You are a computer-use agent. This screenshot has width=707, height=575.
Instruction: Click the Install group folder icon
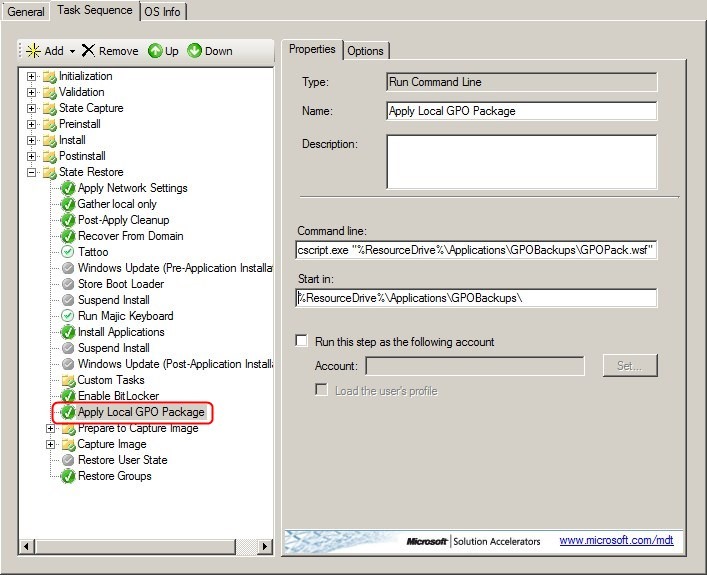(50, 141)
